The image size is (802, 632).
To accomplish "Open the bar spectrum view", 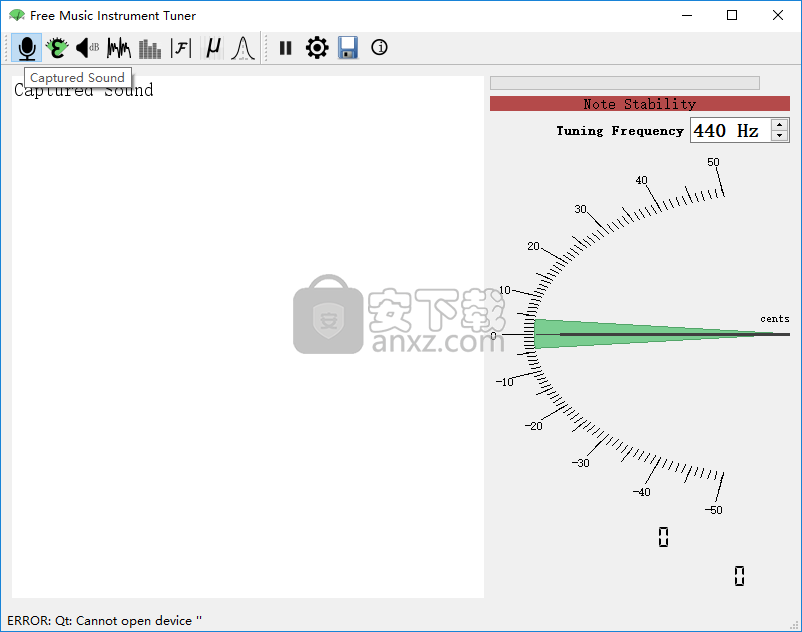I will (x=150, y=48).
